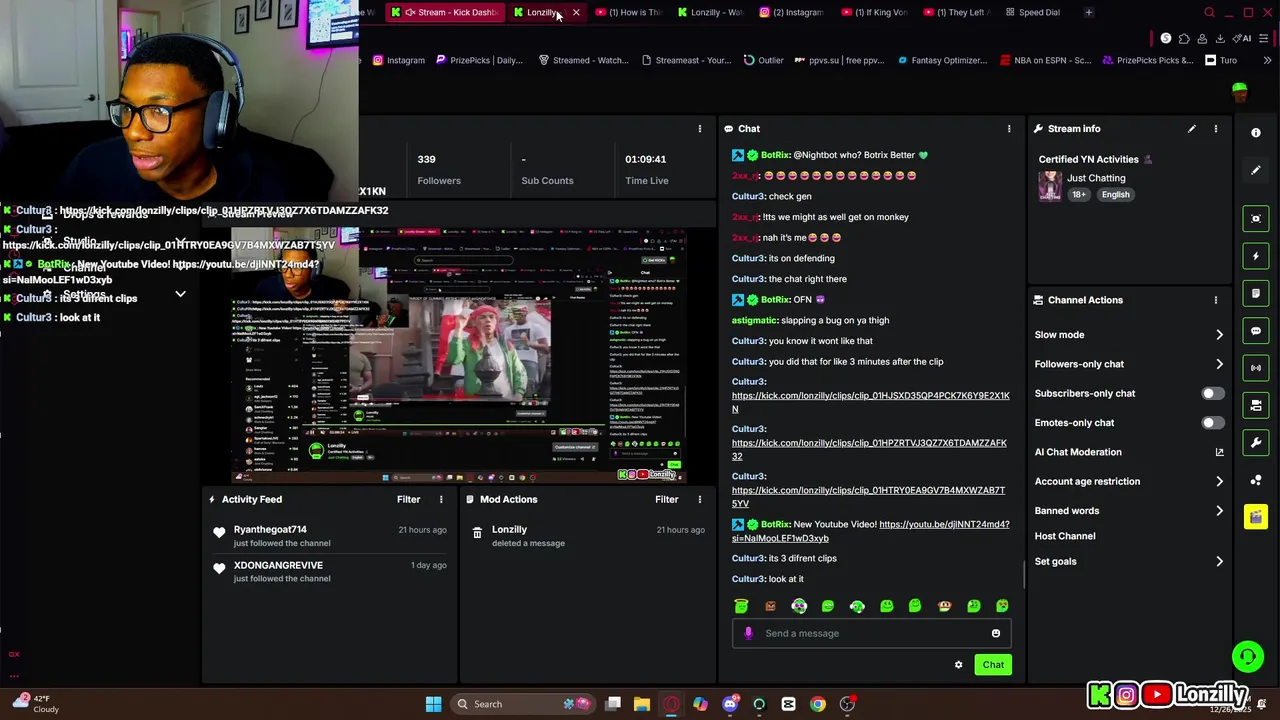Collapse the left sidebar chevron arrow

point(180,294)
